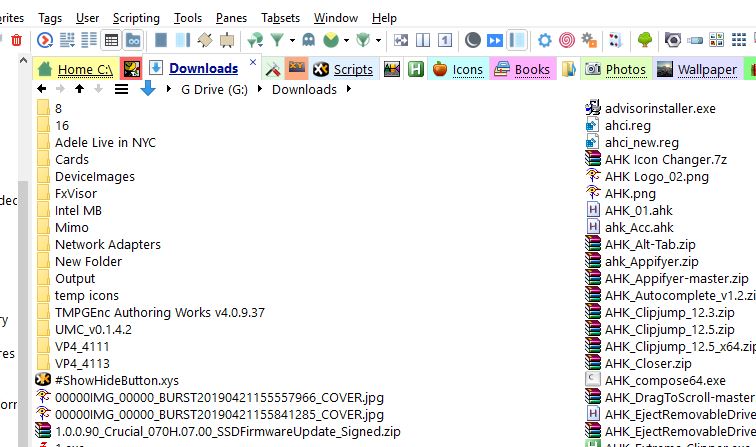
Task: Expand the triangle after Downloads breadcrumb
Action: coord(349,89)
